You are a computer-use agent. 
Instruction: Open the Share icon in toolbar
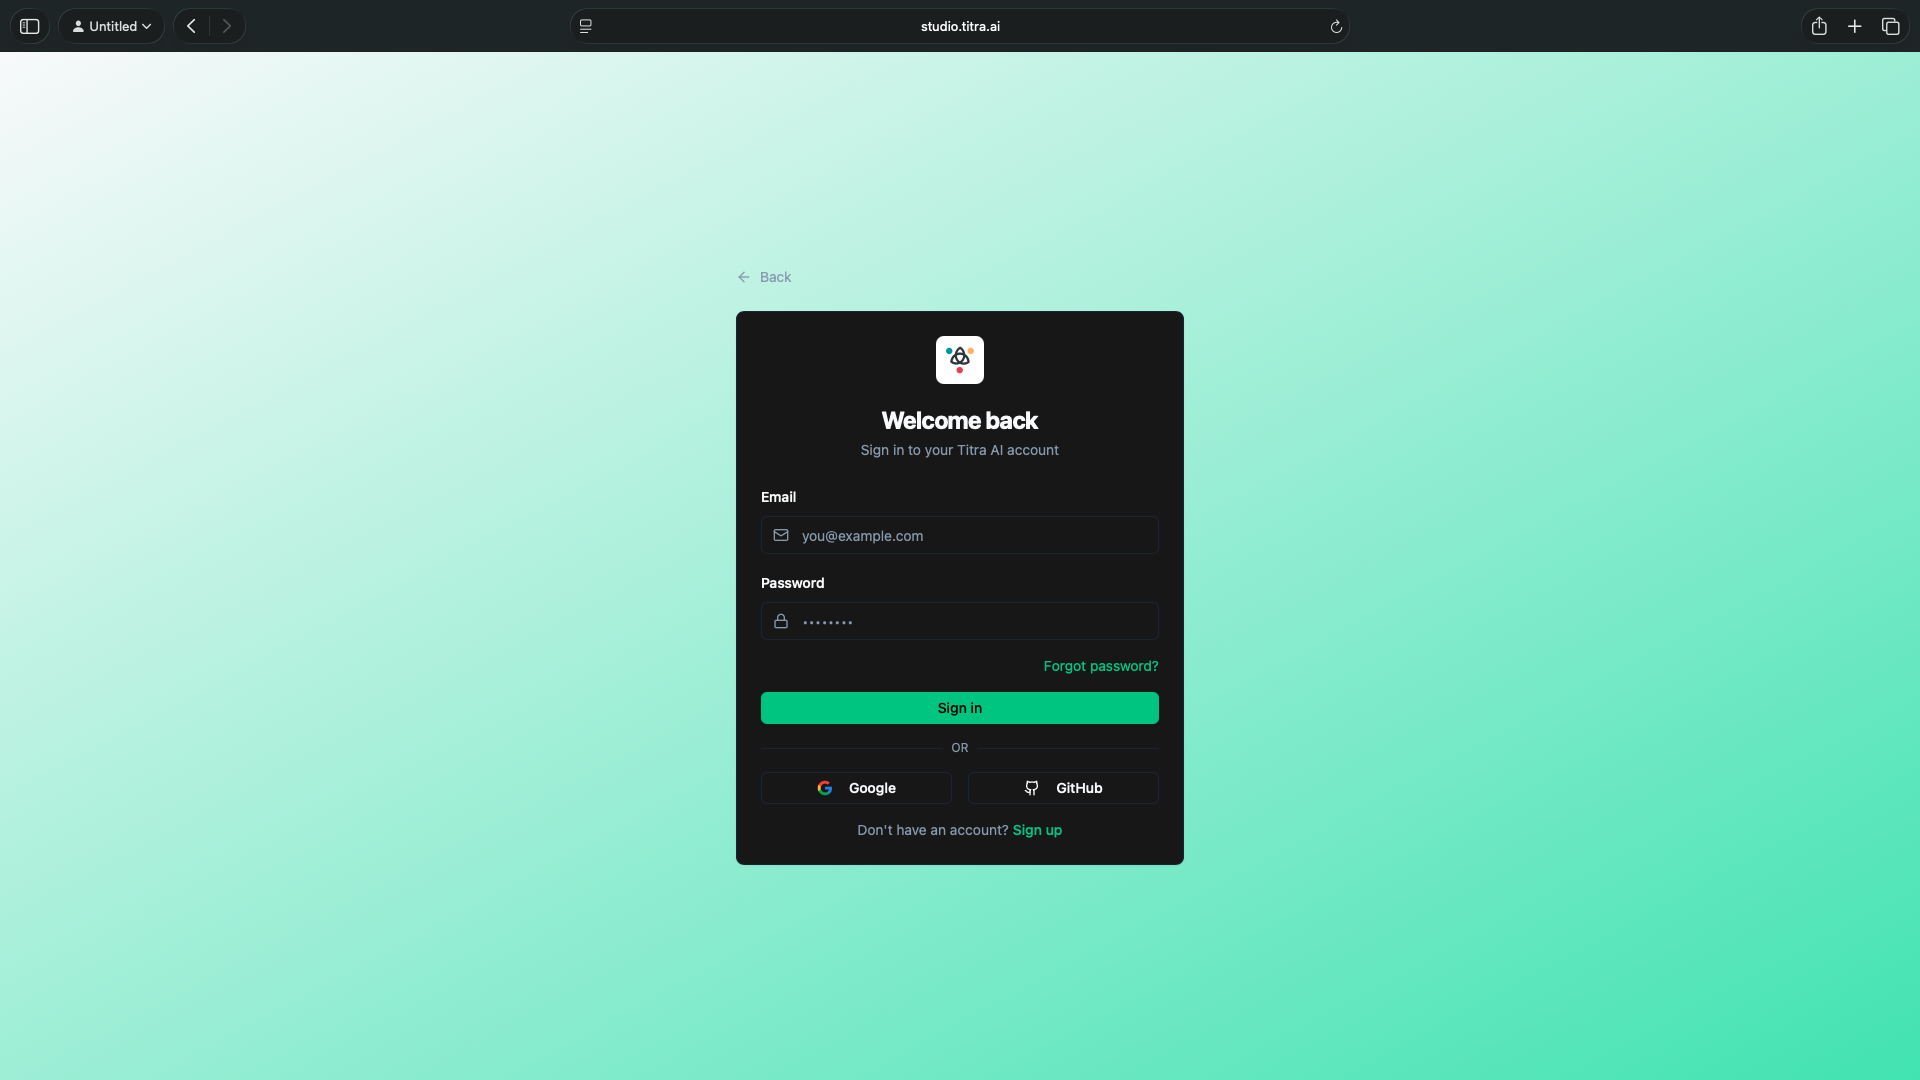point(1819,26)
